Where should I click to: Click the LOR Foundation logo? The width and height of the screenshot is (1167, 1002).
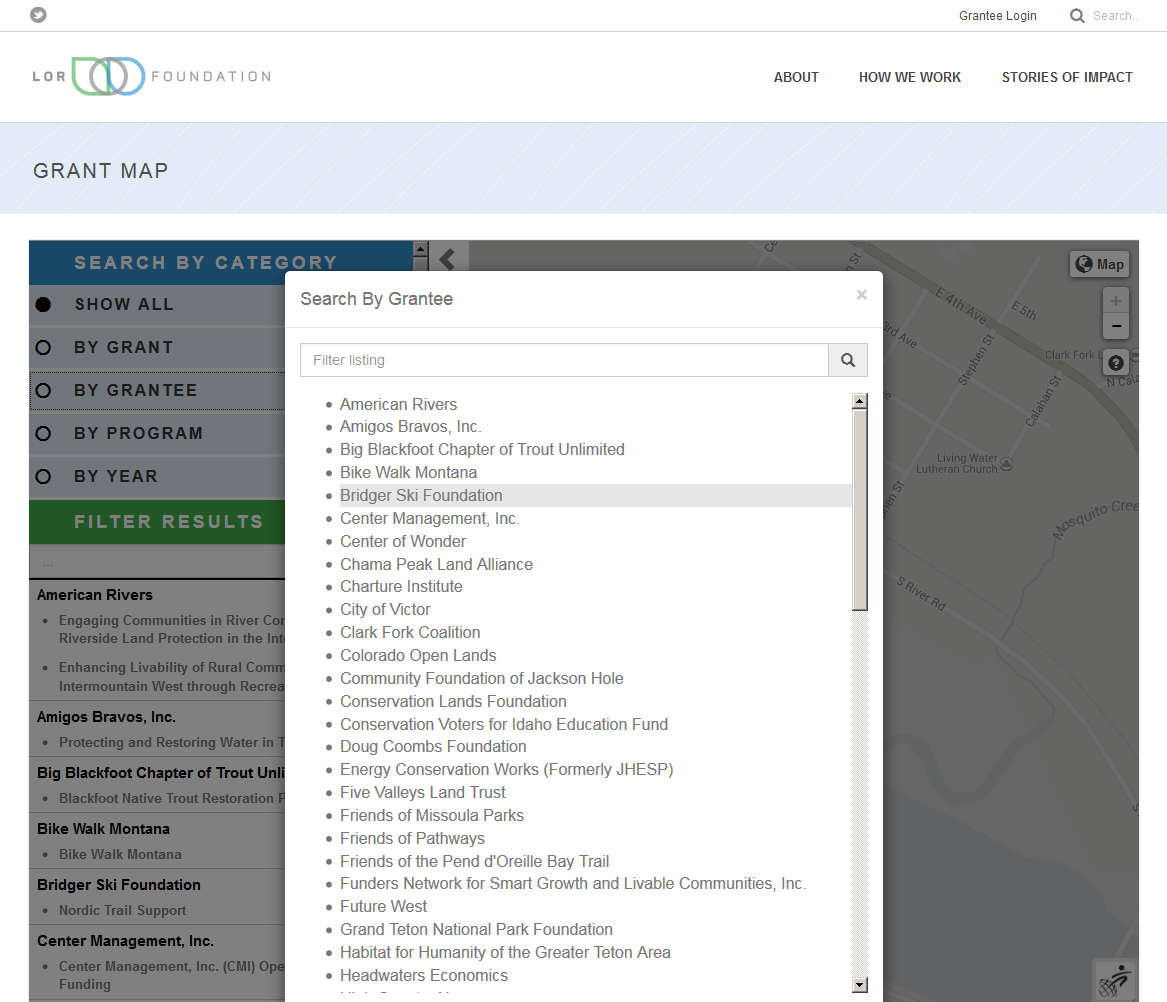(x=152, y=76)
